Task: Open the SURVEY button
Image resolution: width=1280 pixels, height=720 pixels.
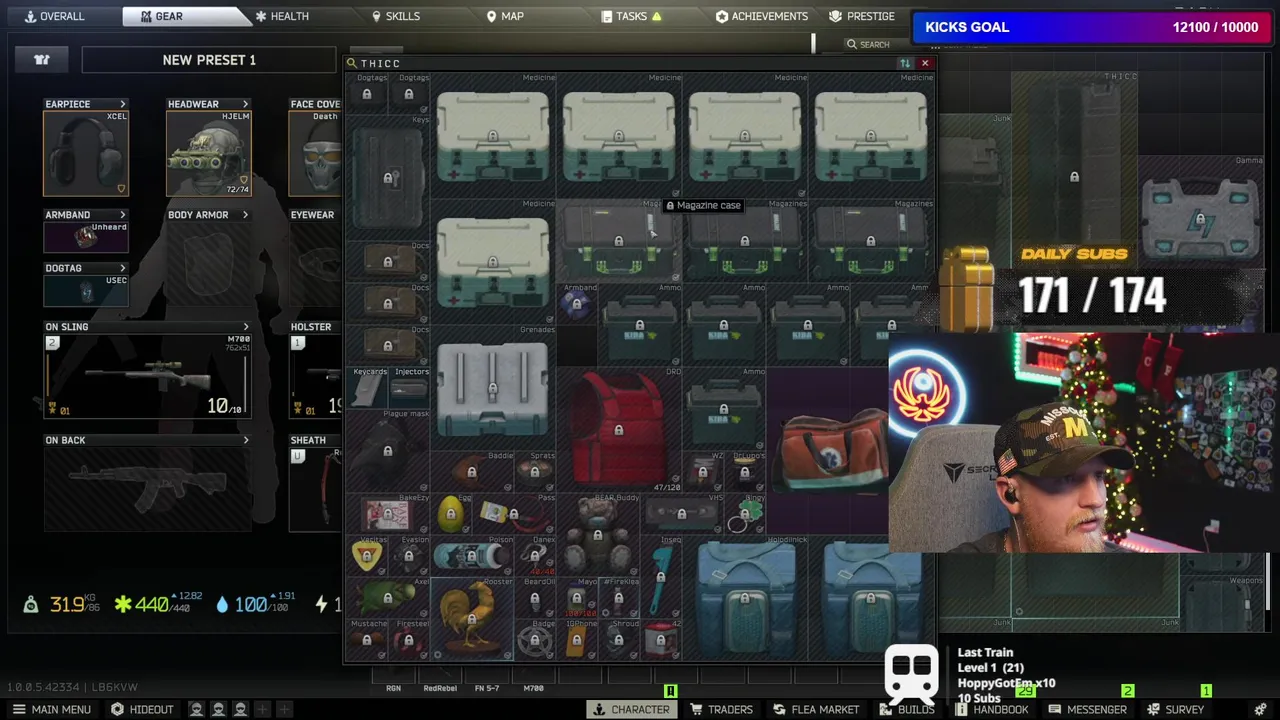Action: [1177, 709]
